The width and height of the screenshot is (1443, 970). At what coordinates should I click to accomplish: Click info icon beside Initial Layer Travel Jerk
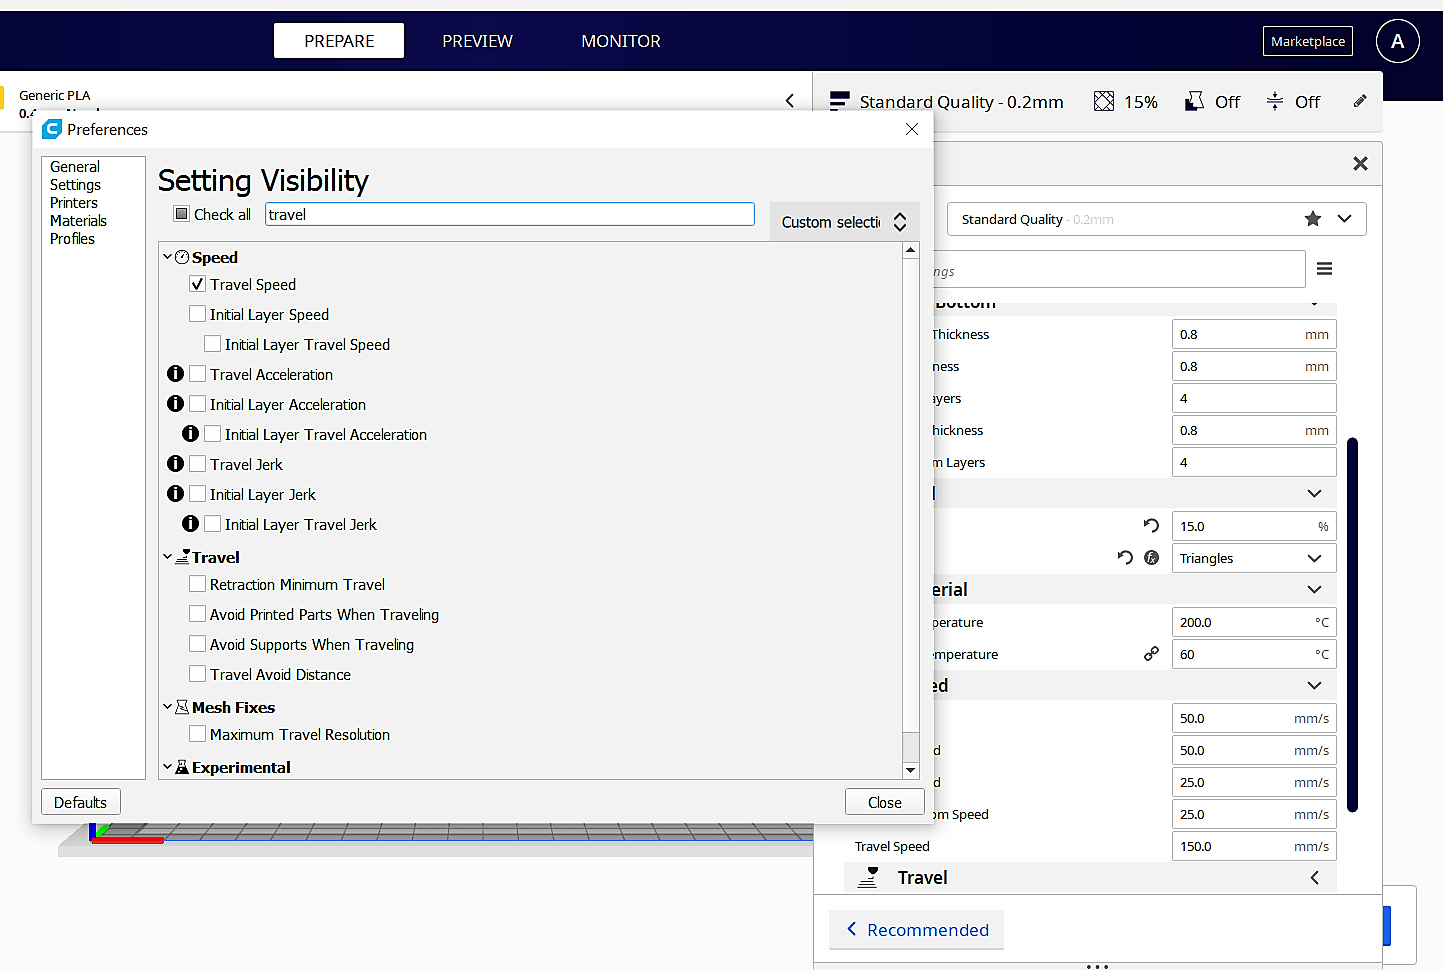(191, 524)
